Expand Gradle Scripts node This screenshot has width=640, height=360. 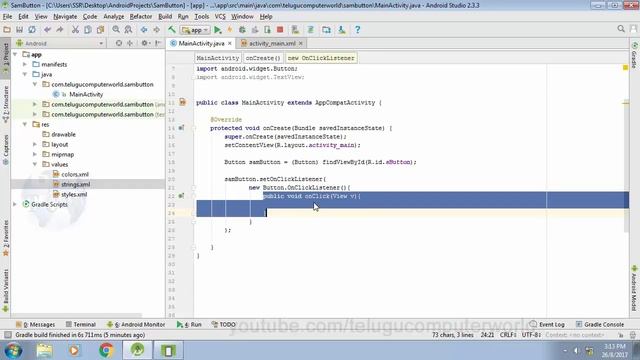[x=15, y=204]
